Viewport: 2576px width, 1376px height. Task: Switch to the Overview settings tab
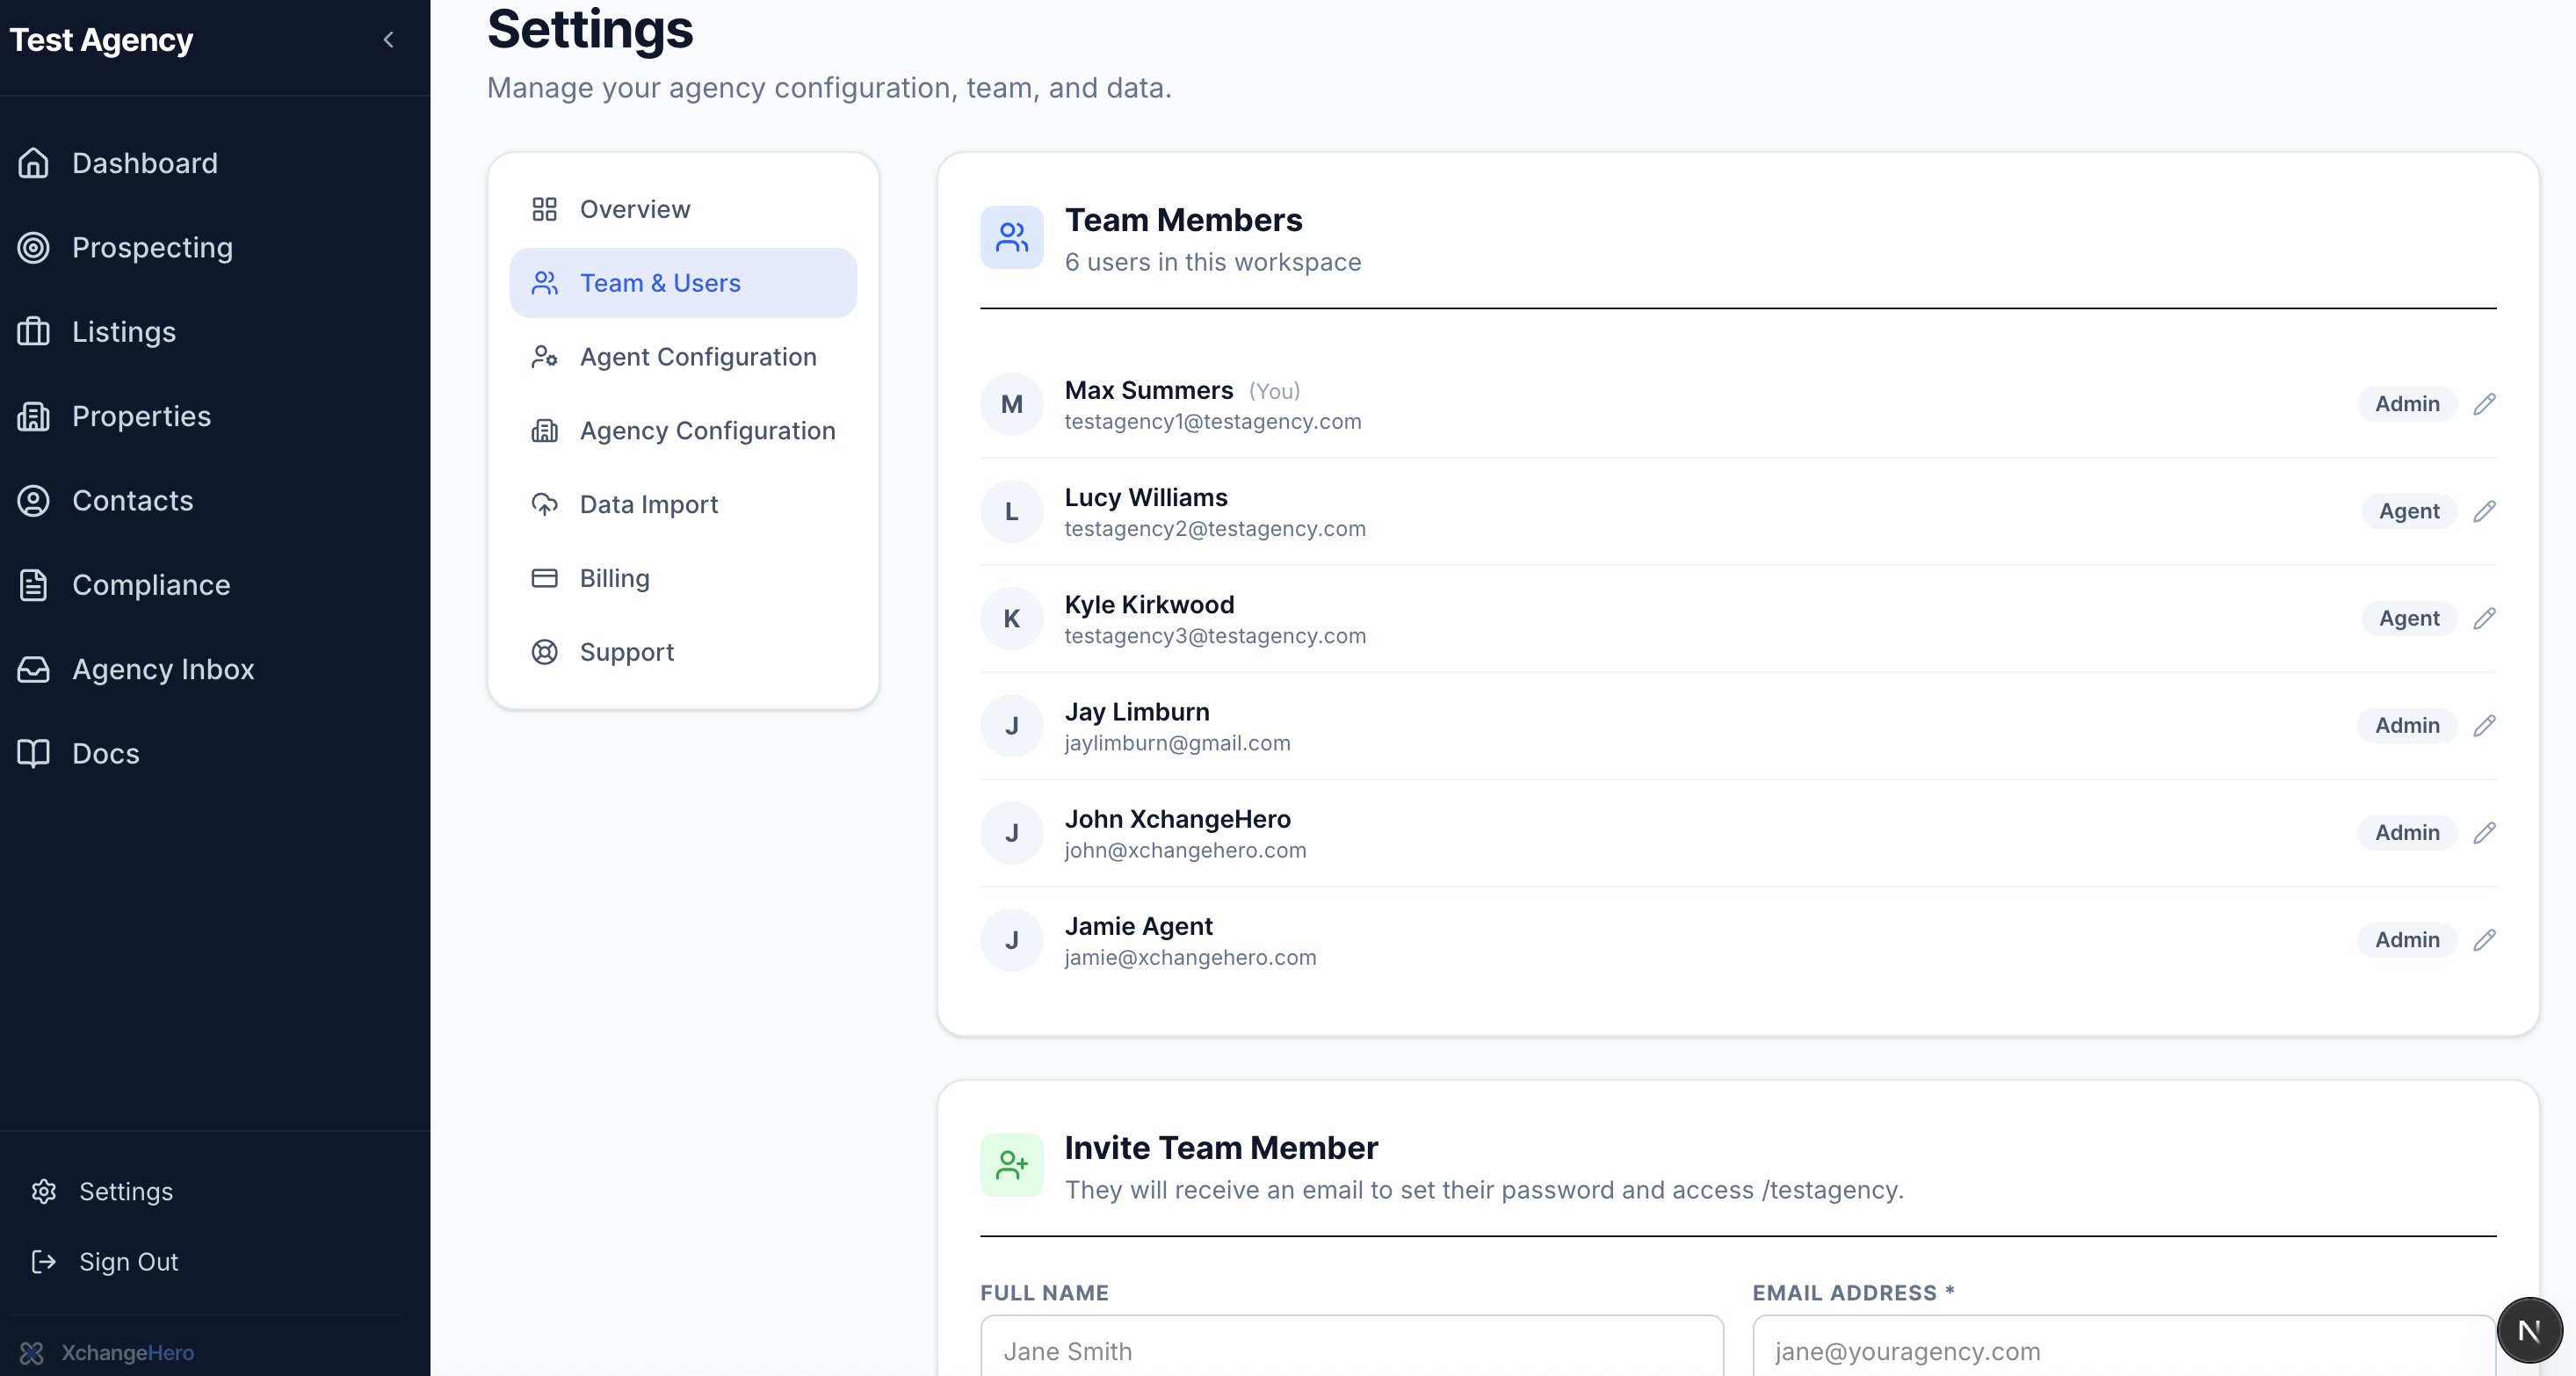tap(635, 209)
